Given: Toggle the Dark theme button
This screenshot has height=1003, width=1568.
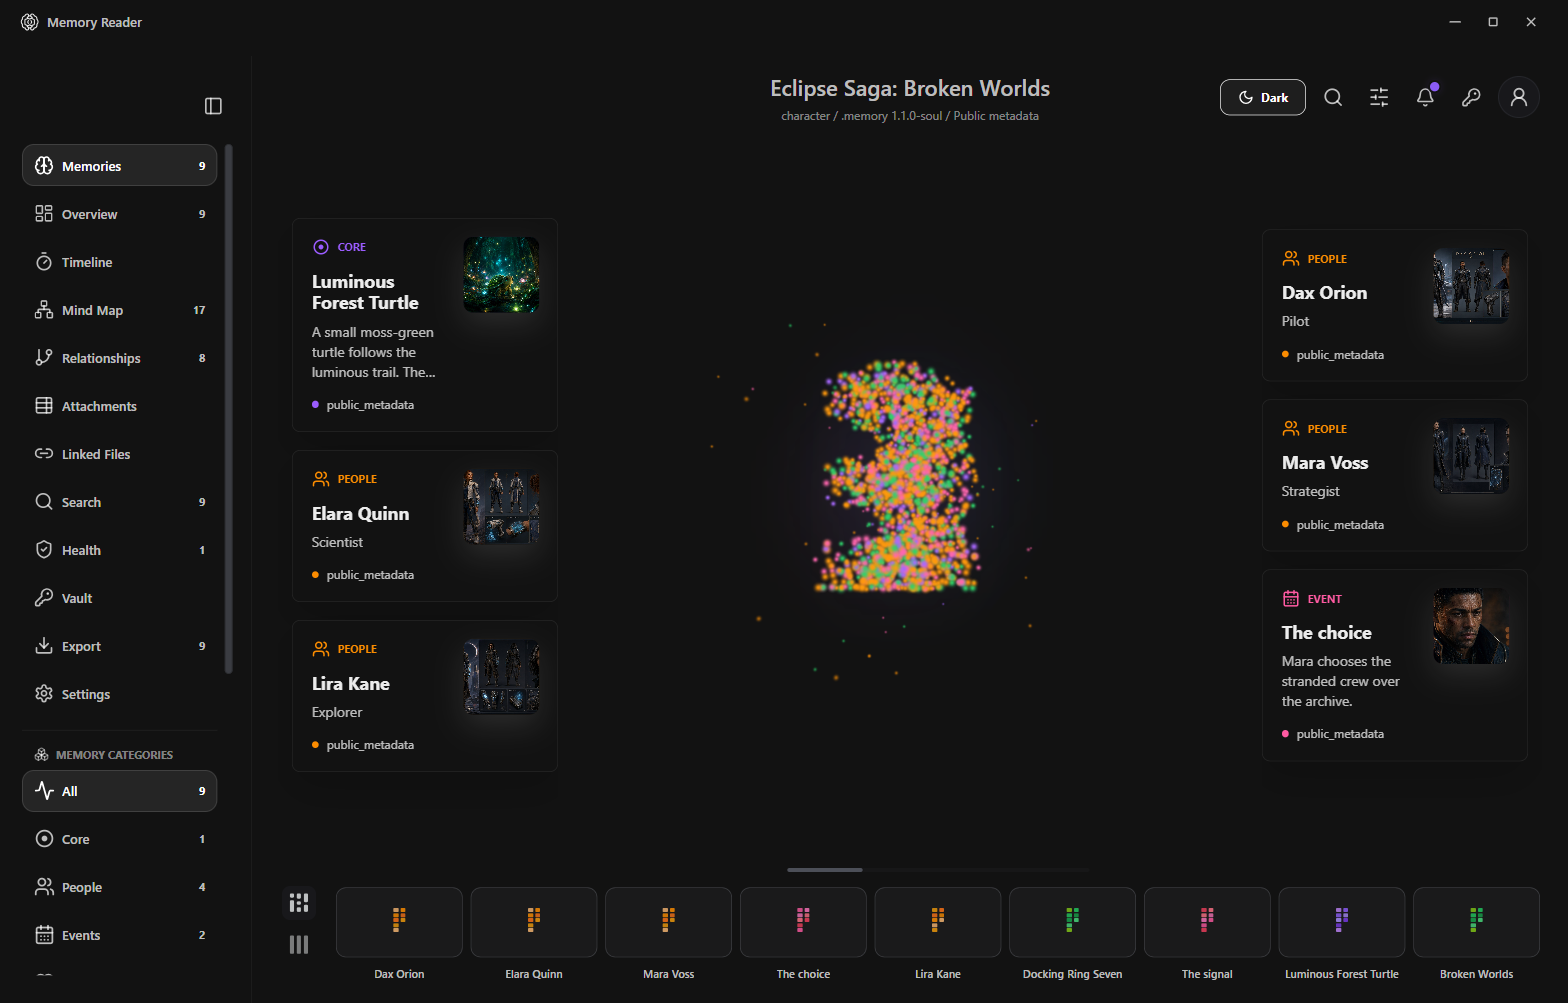Looking at the screenshot, I should tap(1262, 97).
